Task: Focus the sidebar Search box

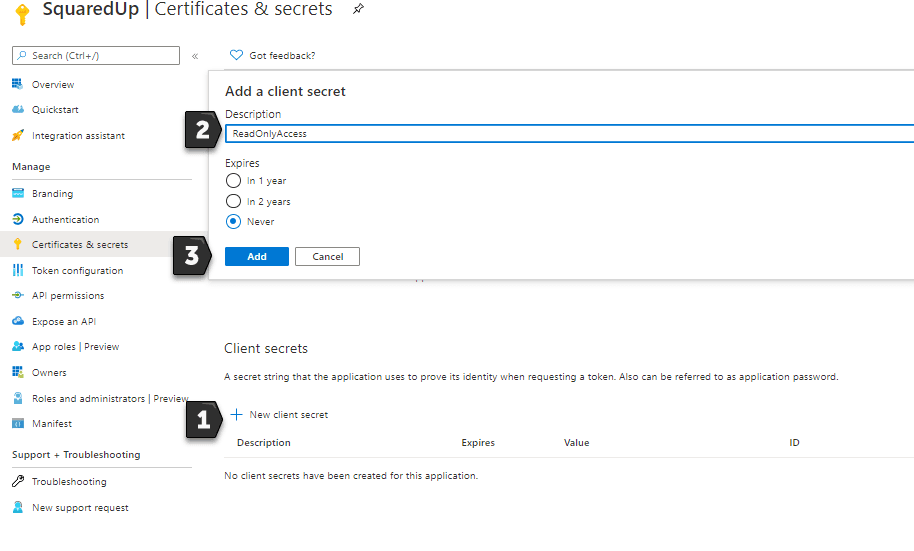Action: click(96, 55)
